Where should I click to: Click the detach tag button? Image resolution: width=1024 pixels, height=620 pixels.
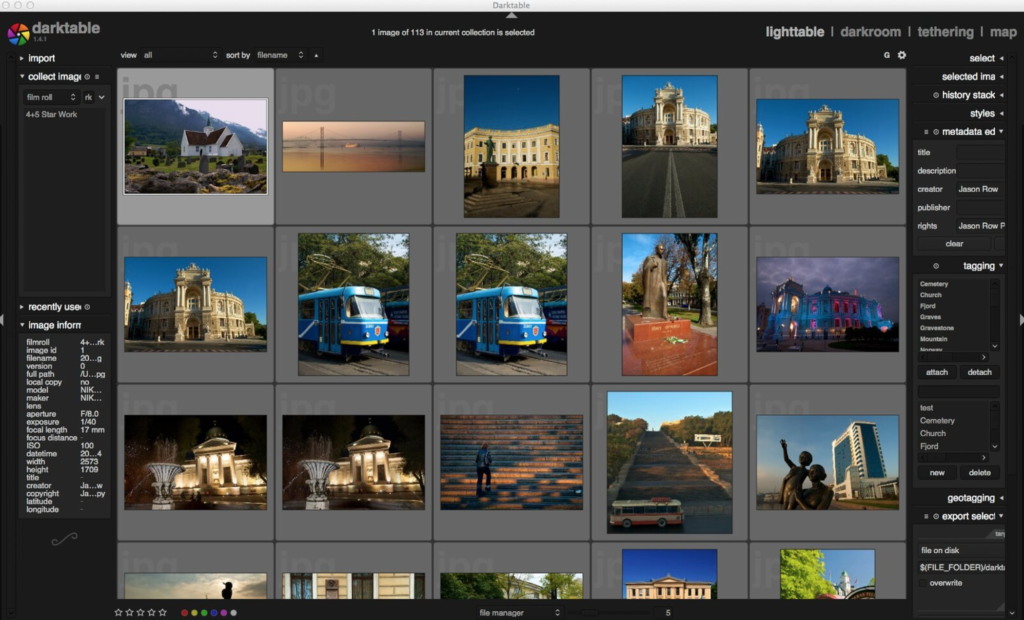tap(979, 372)
